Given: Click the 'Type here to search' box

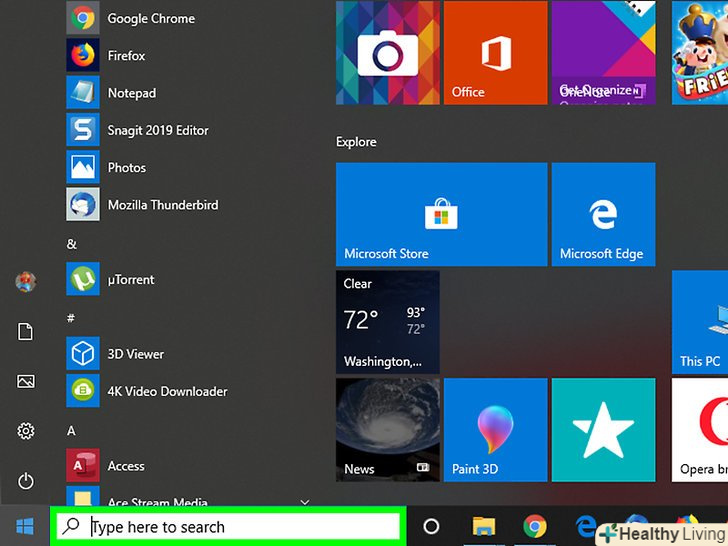Looking at the screenshot, I should click(x=240, y=526).
